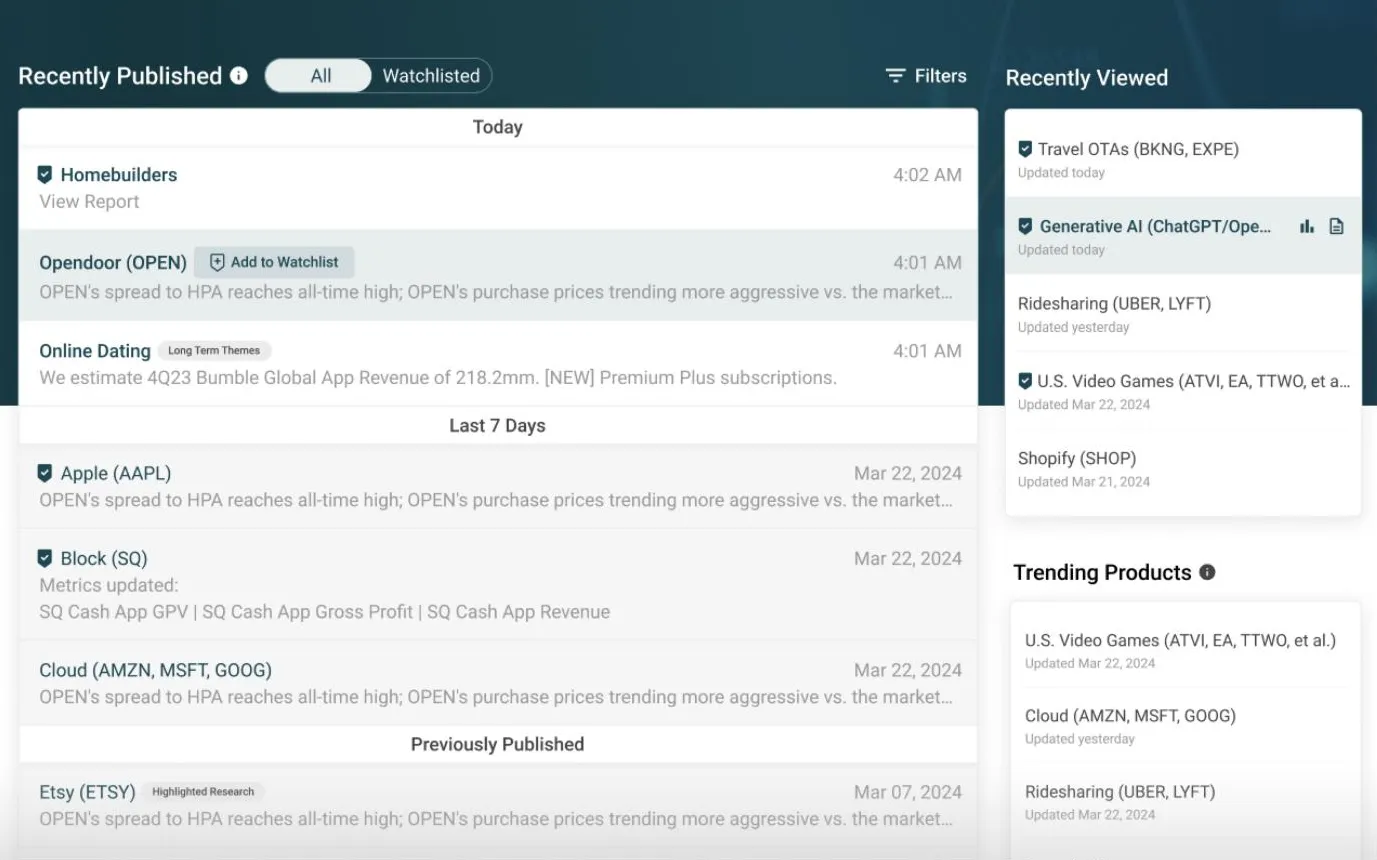Open Cloud (AMZN, MSFT, GOOG) in Recently Published
The image size is (1377, 860).
[x=155, y=670]
